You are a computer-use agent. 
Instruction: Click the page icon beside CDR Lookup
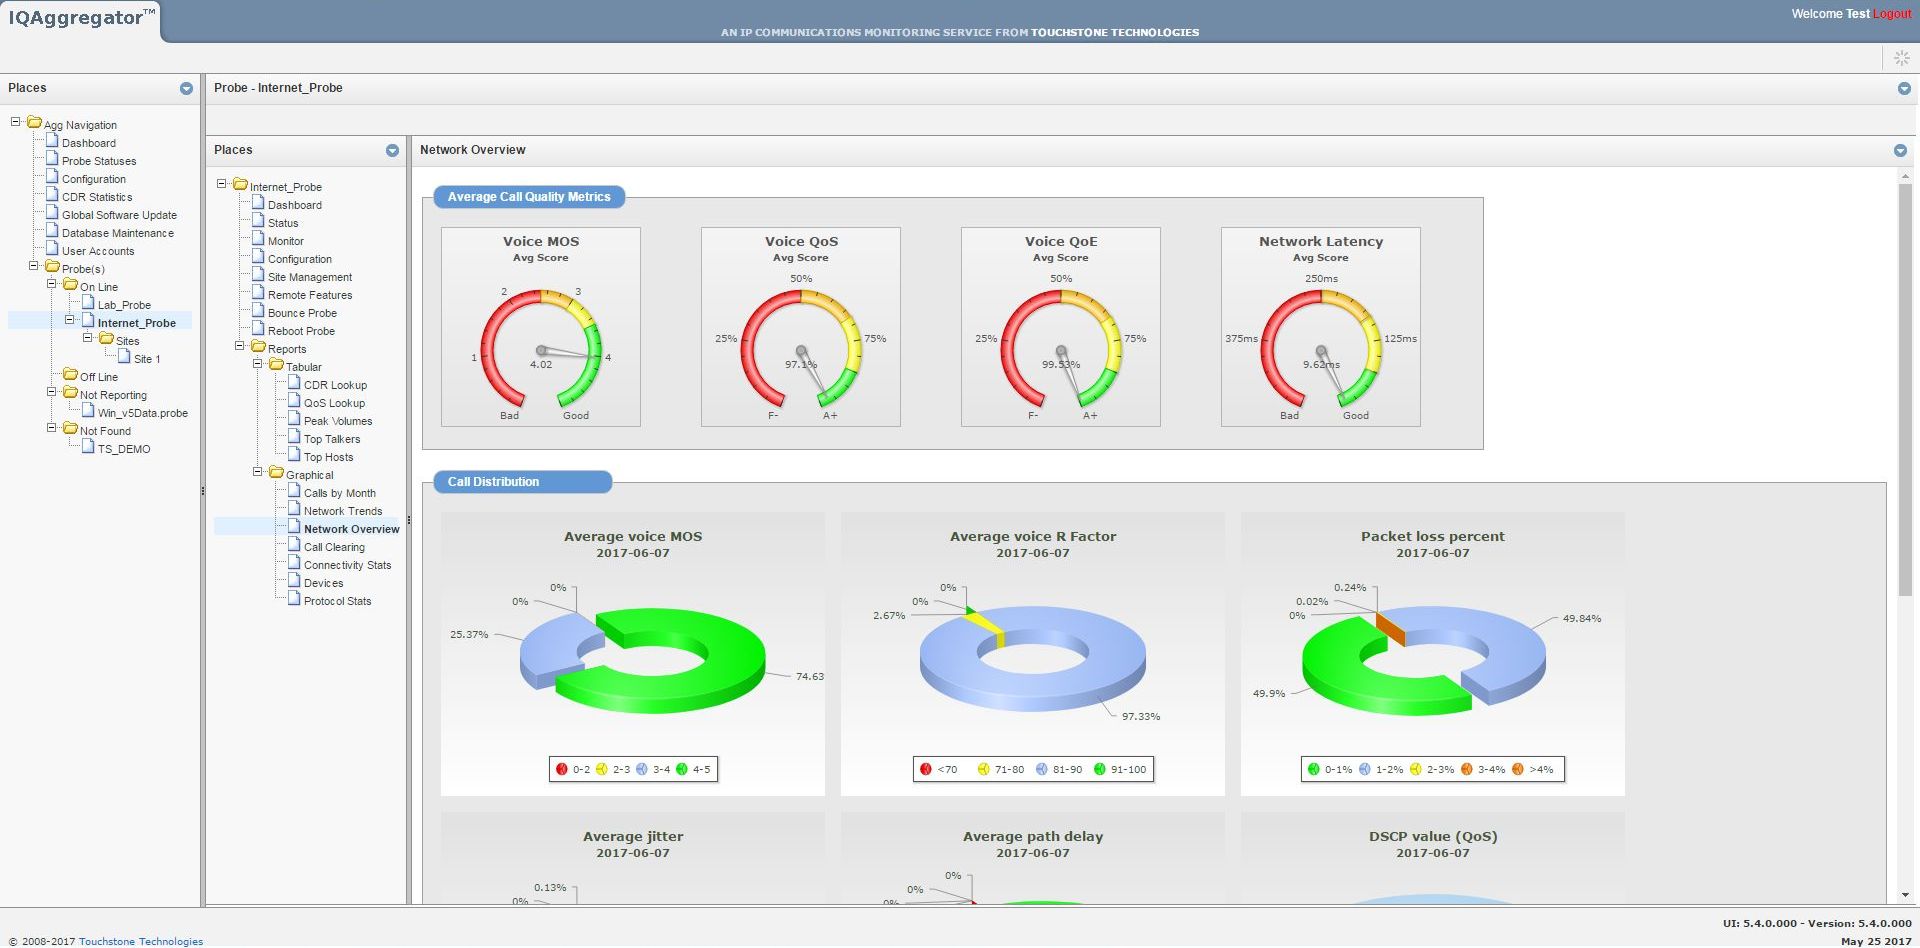[294, 383]
